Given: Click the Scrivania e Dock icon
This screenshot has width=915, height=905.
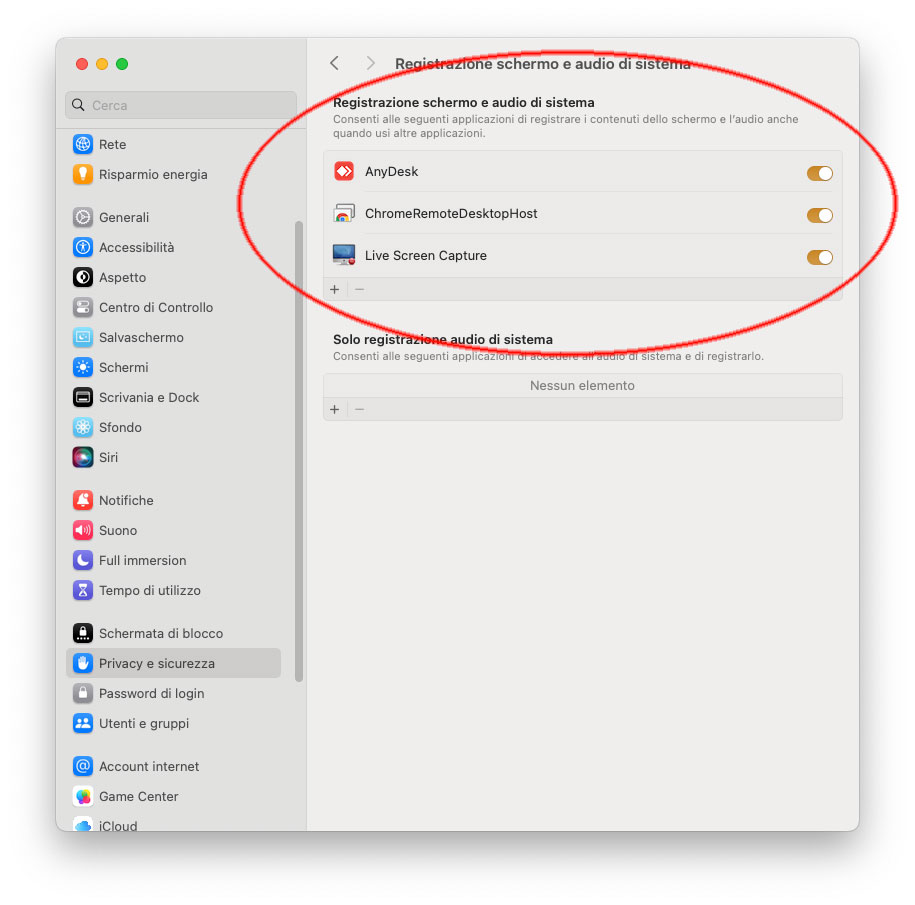Looking at the screenshot, I should tap(83, 397).
